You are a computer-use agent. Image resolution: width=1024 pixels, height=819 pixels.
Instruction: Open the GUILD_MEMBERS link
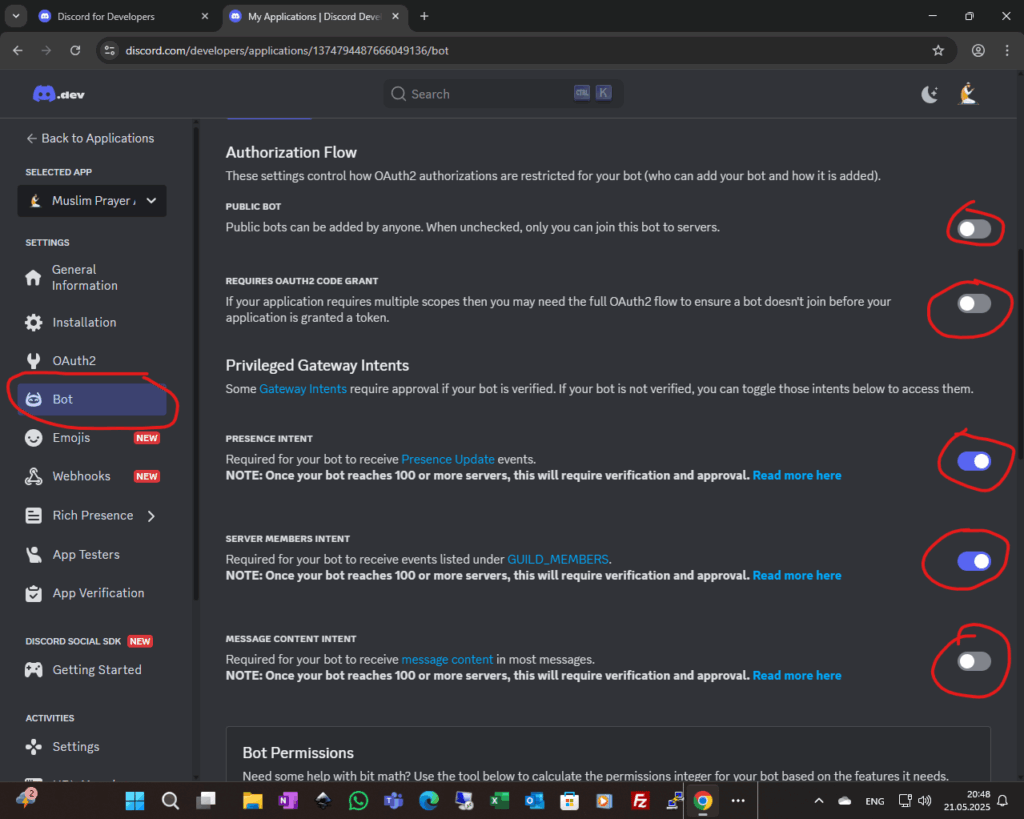[558, 559]
